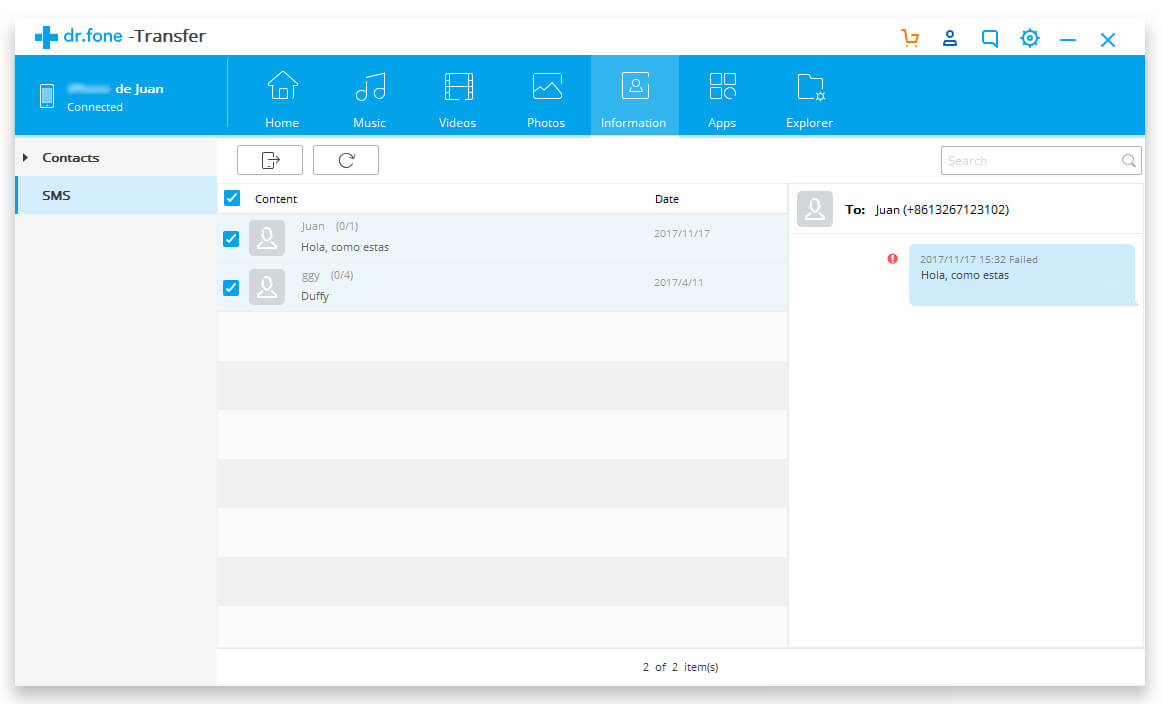The width and height of the screenshot is (1162, 704).
Task: Click the recipient Juan (+8613267123102)
Action: (942, 210)
